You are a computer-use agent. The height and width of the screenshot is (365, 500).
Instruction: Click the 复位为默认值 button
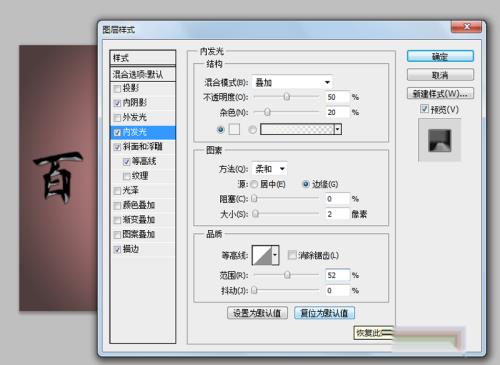324,313
